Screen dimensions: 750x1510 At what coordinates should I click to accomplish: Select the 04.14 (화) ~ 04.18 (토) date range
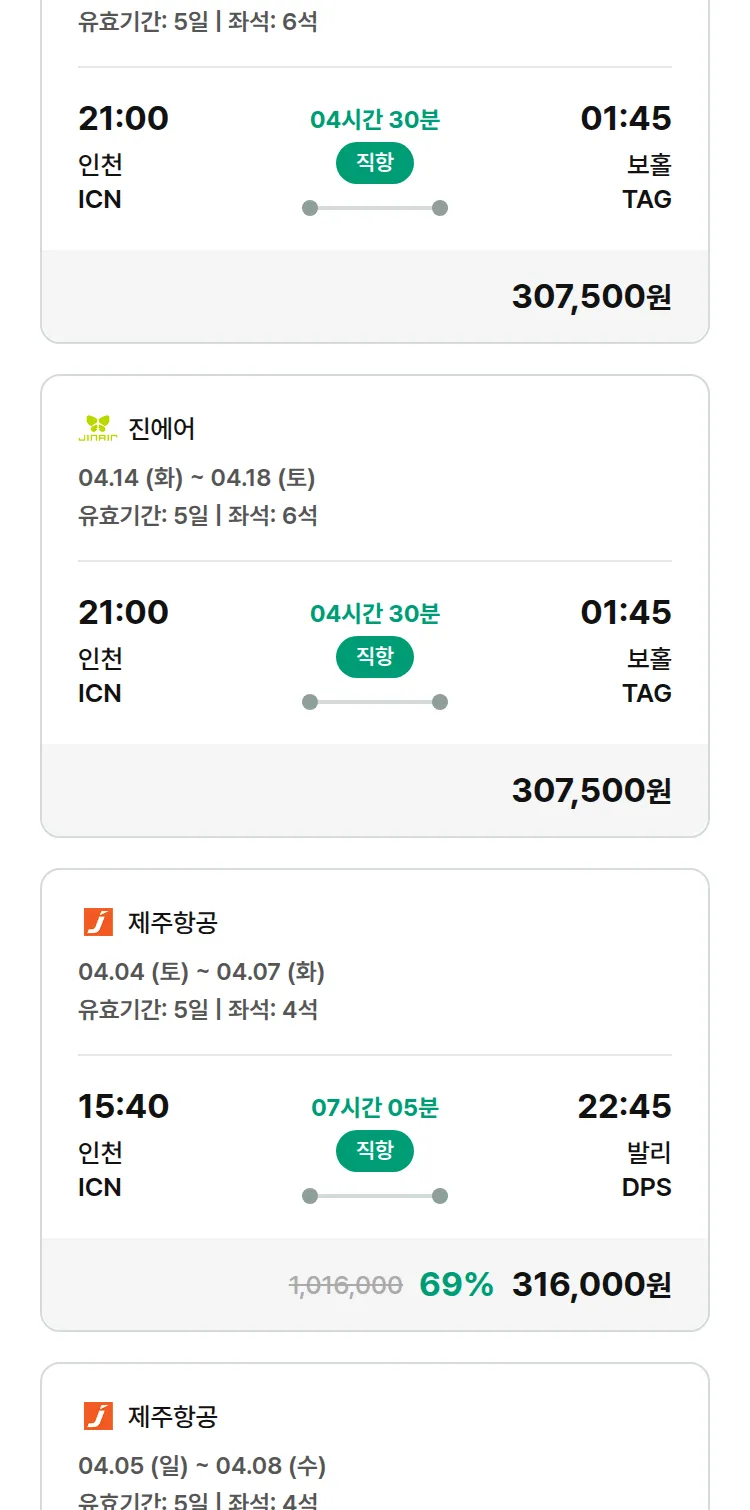point(197,478)
